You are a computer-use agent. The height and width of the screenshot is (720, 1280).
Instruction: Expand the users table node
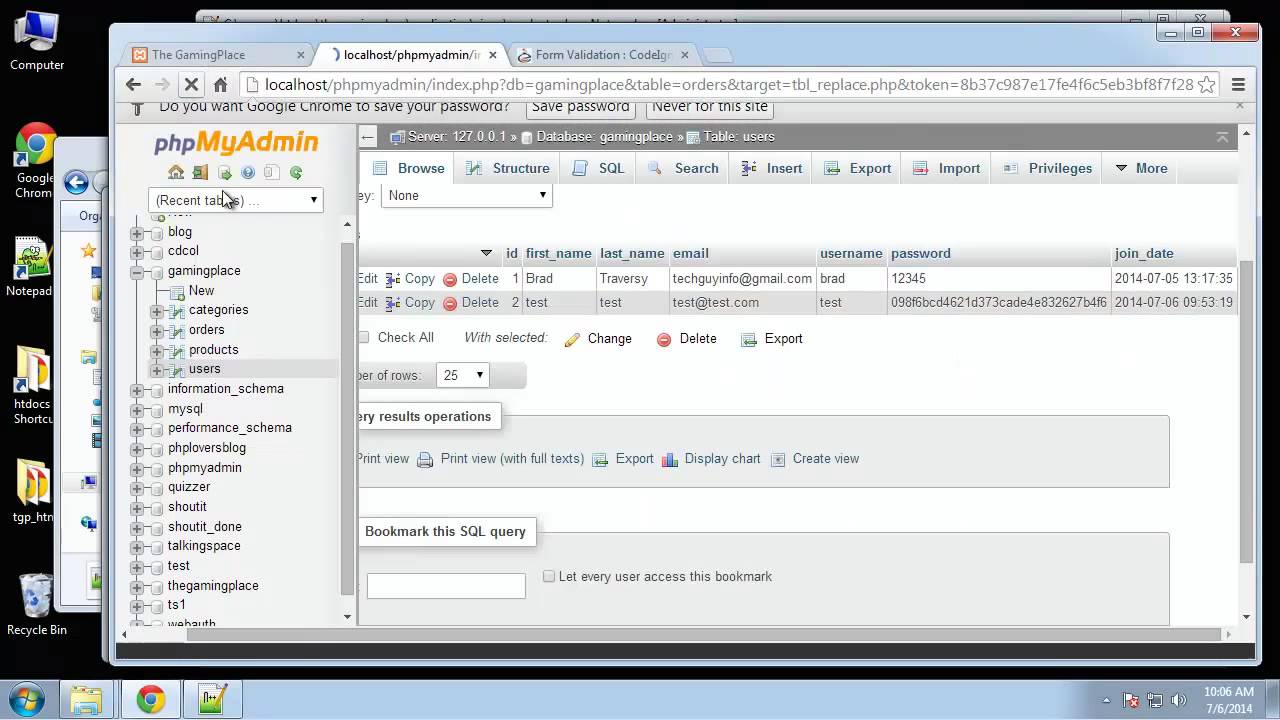click(157, 369)
